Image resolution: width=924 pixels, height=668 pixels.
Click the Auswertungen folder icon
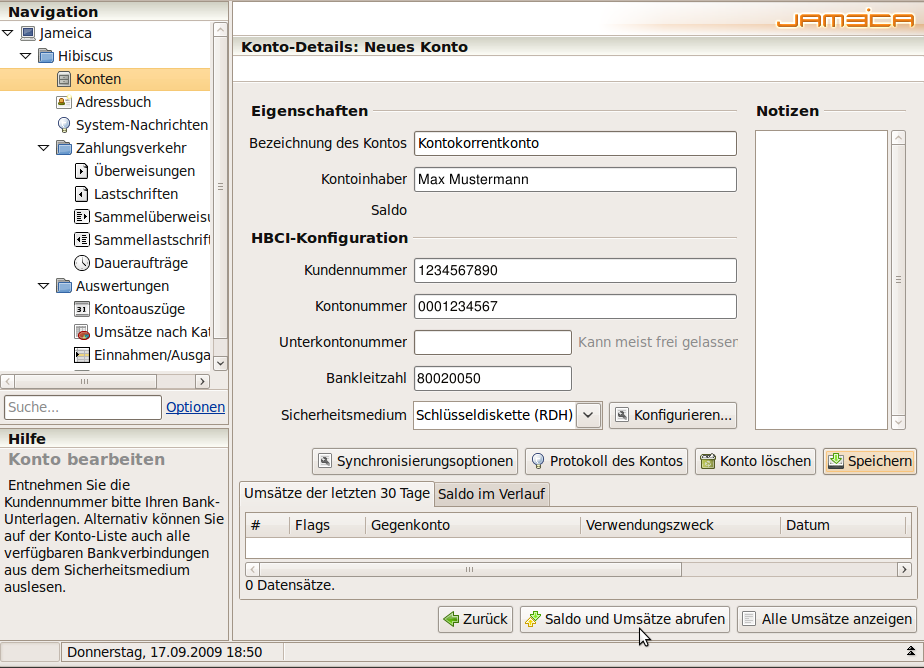(x=64, y=286)
